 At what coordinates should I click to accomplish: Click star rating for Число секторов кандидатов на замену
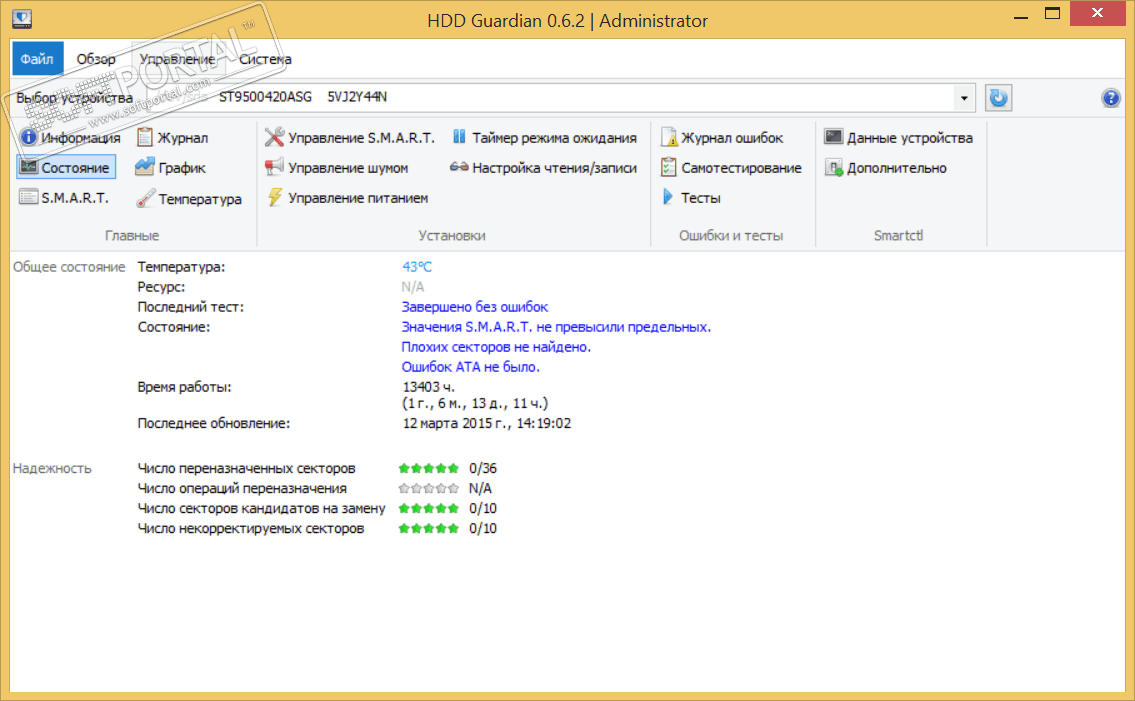coord(429,508)
